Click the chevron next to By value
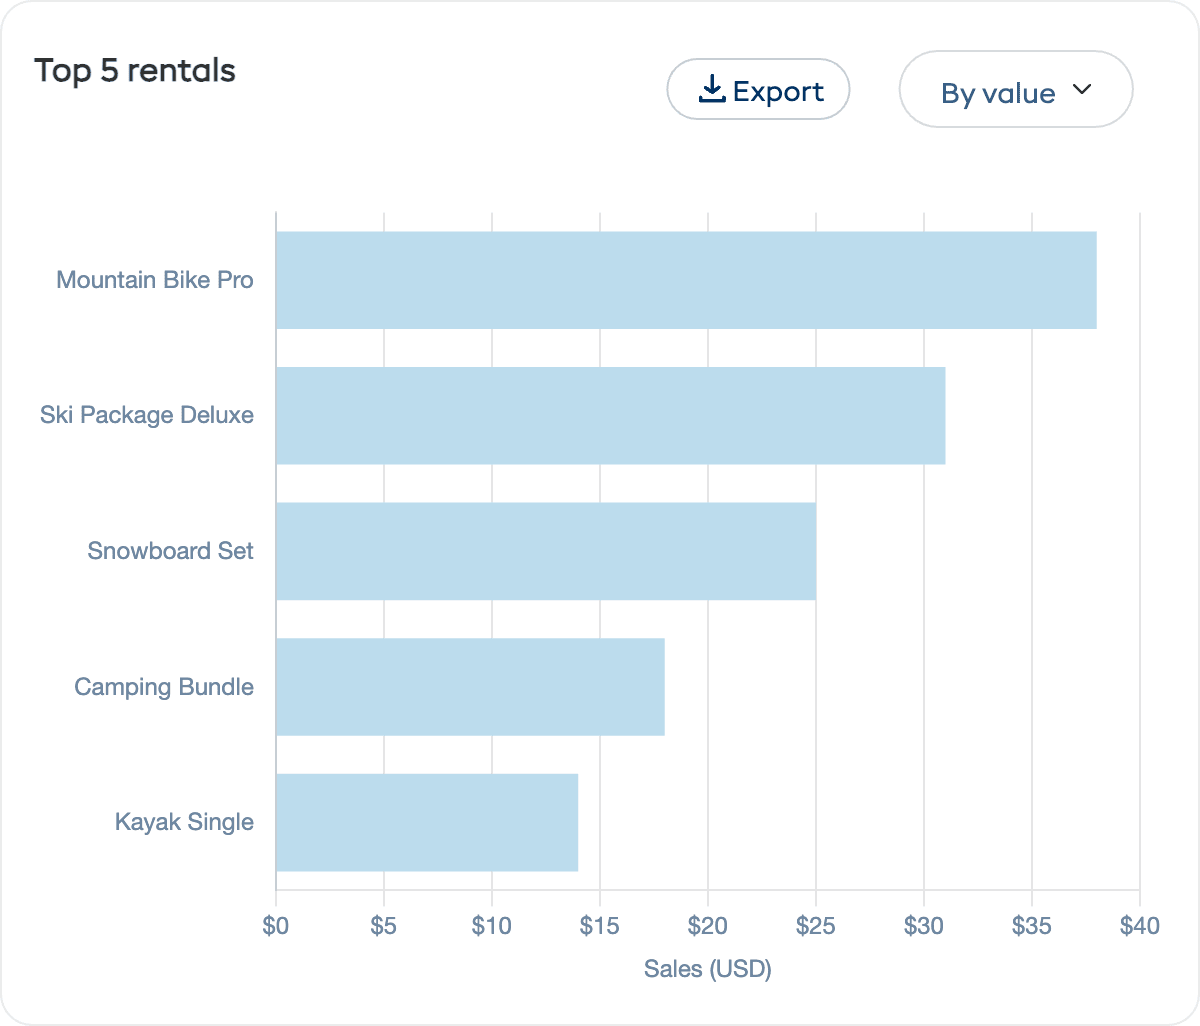The height and width of the screenshot is (1026, 1200). point(1082,89)
